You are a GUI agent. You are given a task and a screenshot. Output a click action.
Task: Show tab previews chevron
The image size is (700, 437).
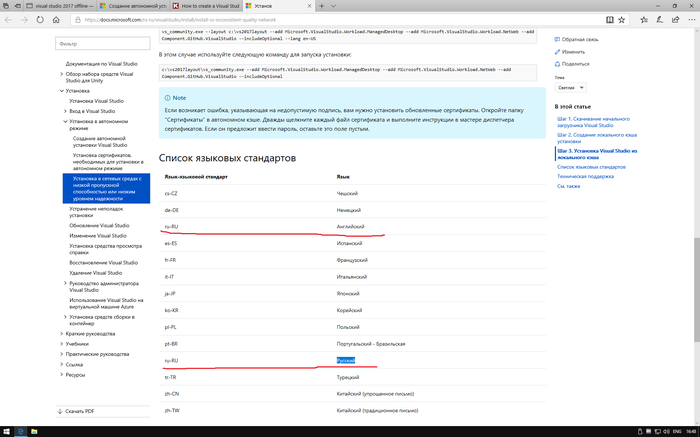(333, 6)
